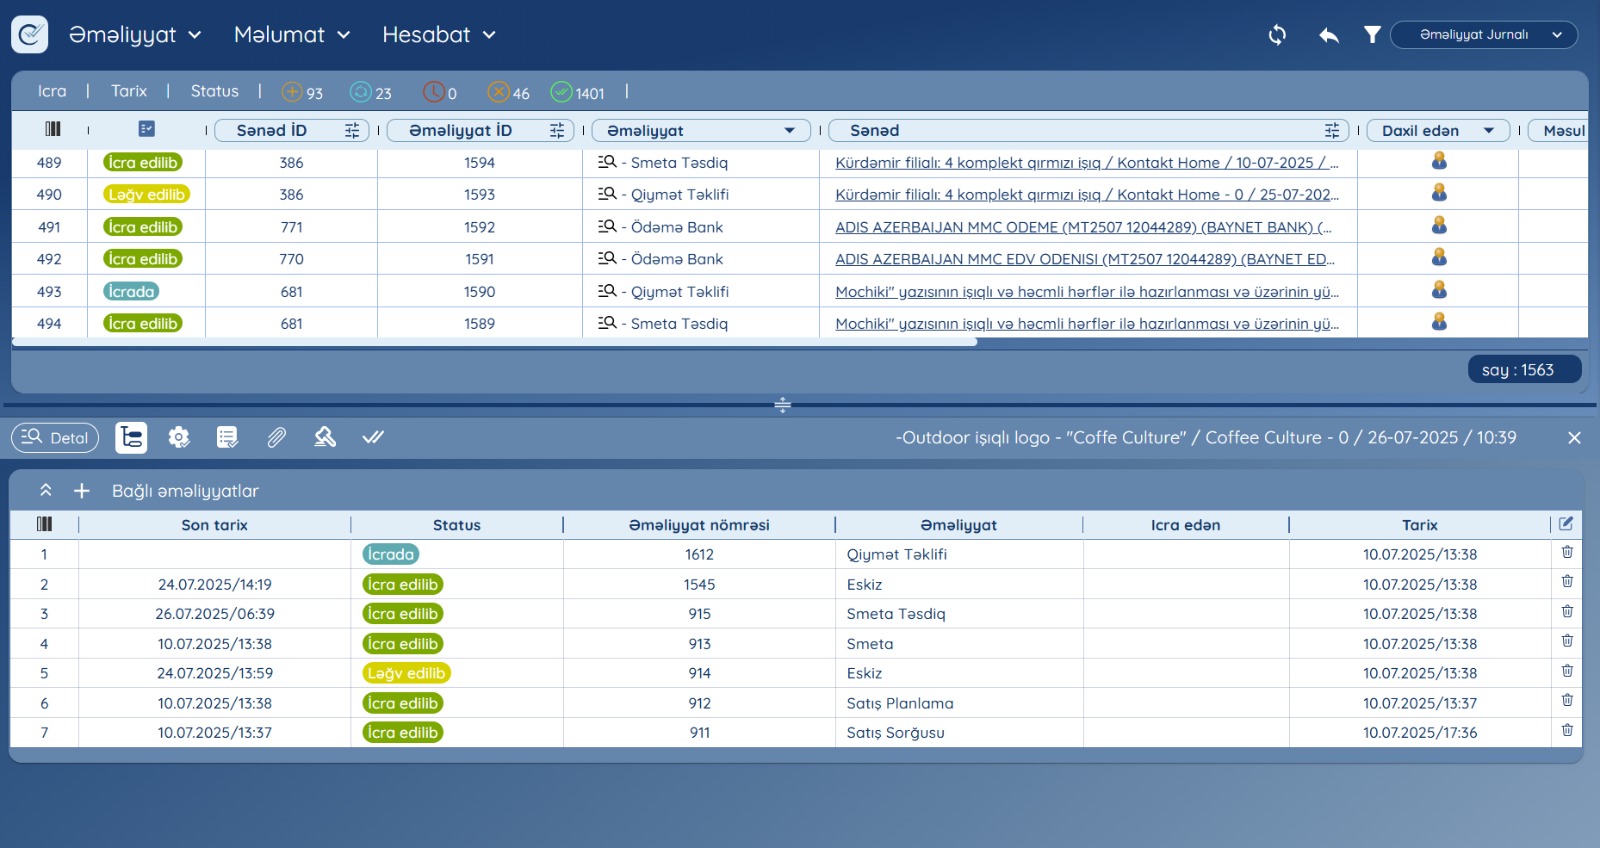Open the ADIS AZERBAIJAN MMC ODEME document link

tap(1082, 227)
